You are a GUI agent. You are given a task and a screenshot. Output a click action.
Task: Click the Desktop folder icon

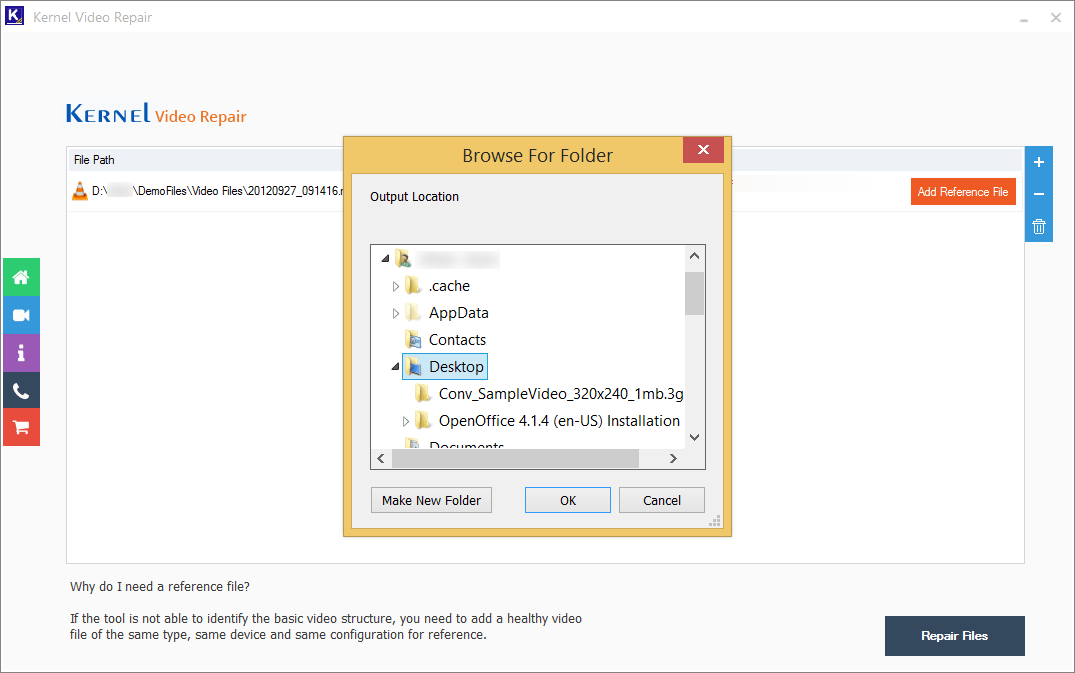point(413,367)
